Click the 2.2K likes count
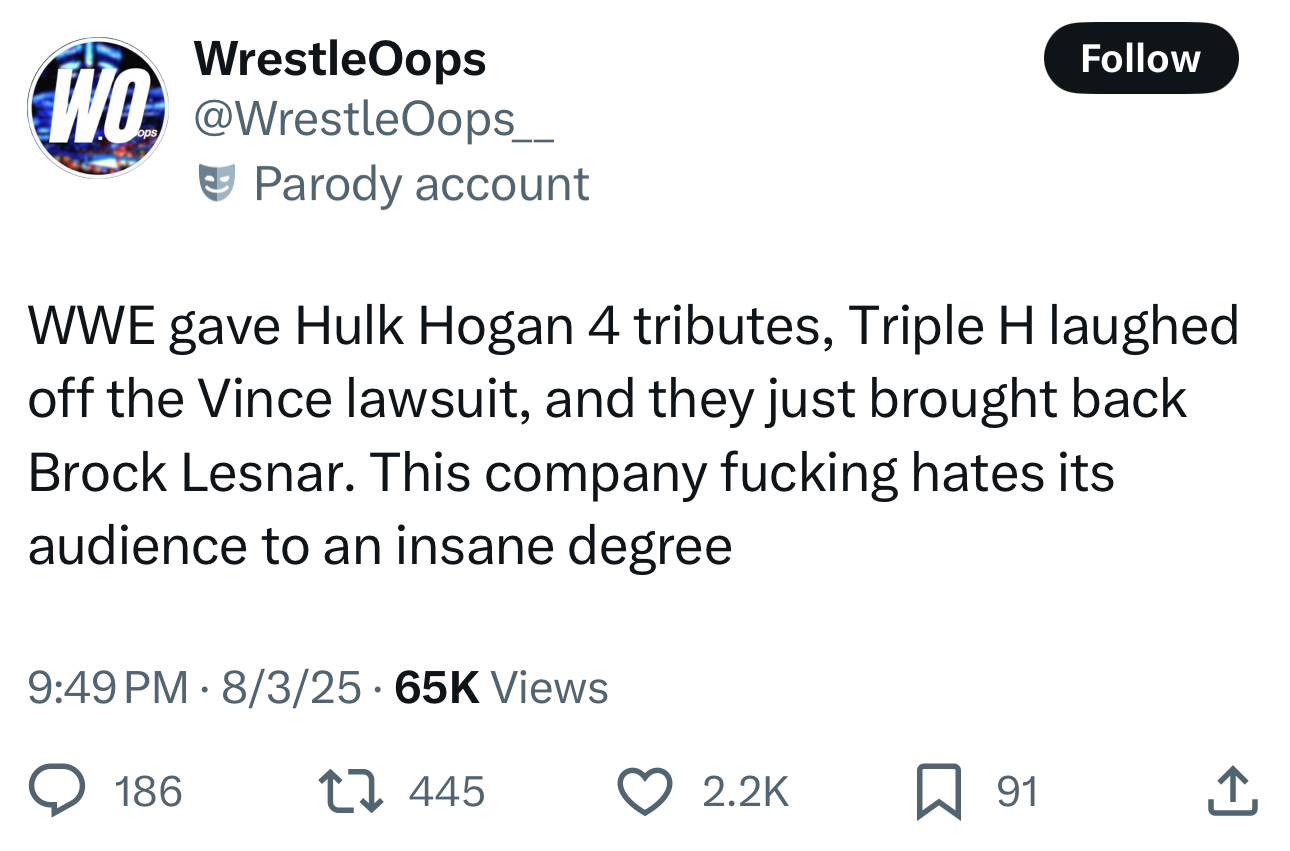Screen dimensions: 1290x851 pos(746,792)
